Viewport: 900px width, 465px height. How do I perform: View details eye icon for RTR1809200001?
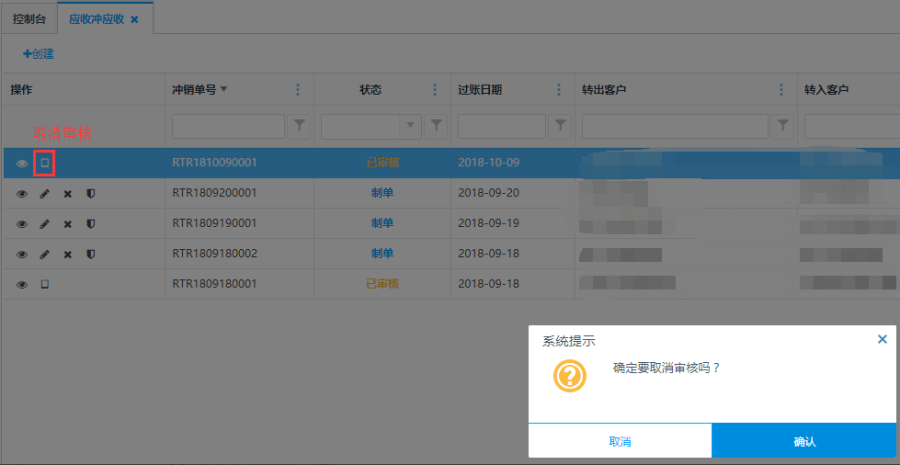[x=22, y=194]
